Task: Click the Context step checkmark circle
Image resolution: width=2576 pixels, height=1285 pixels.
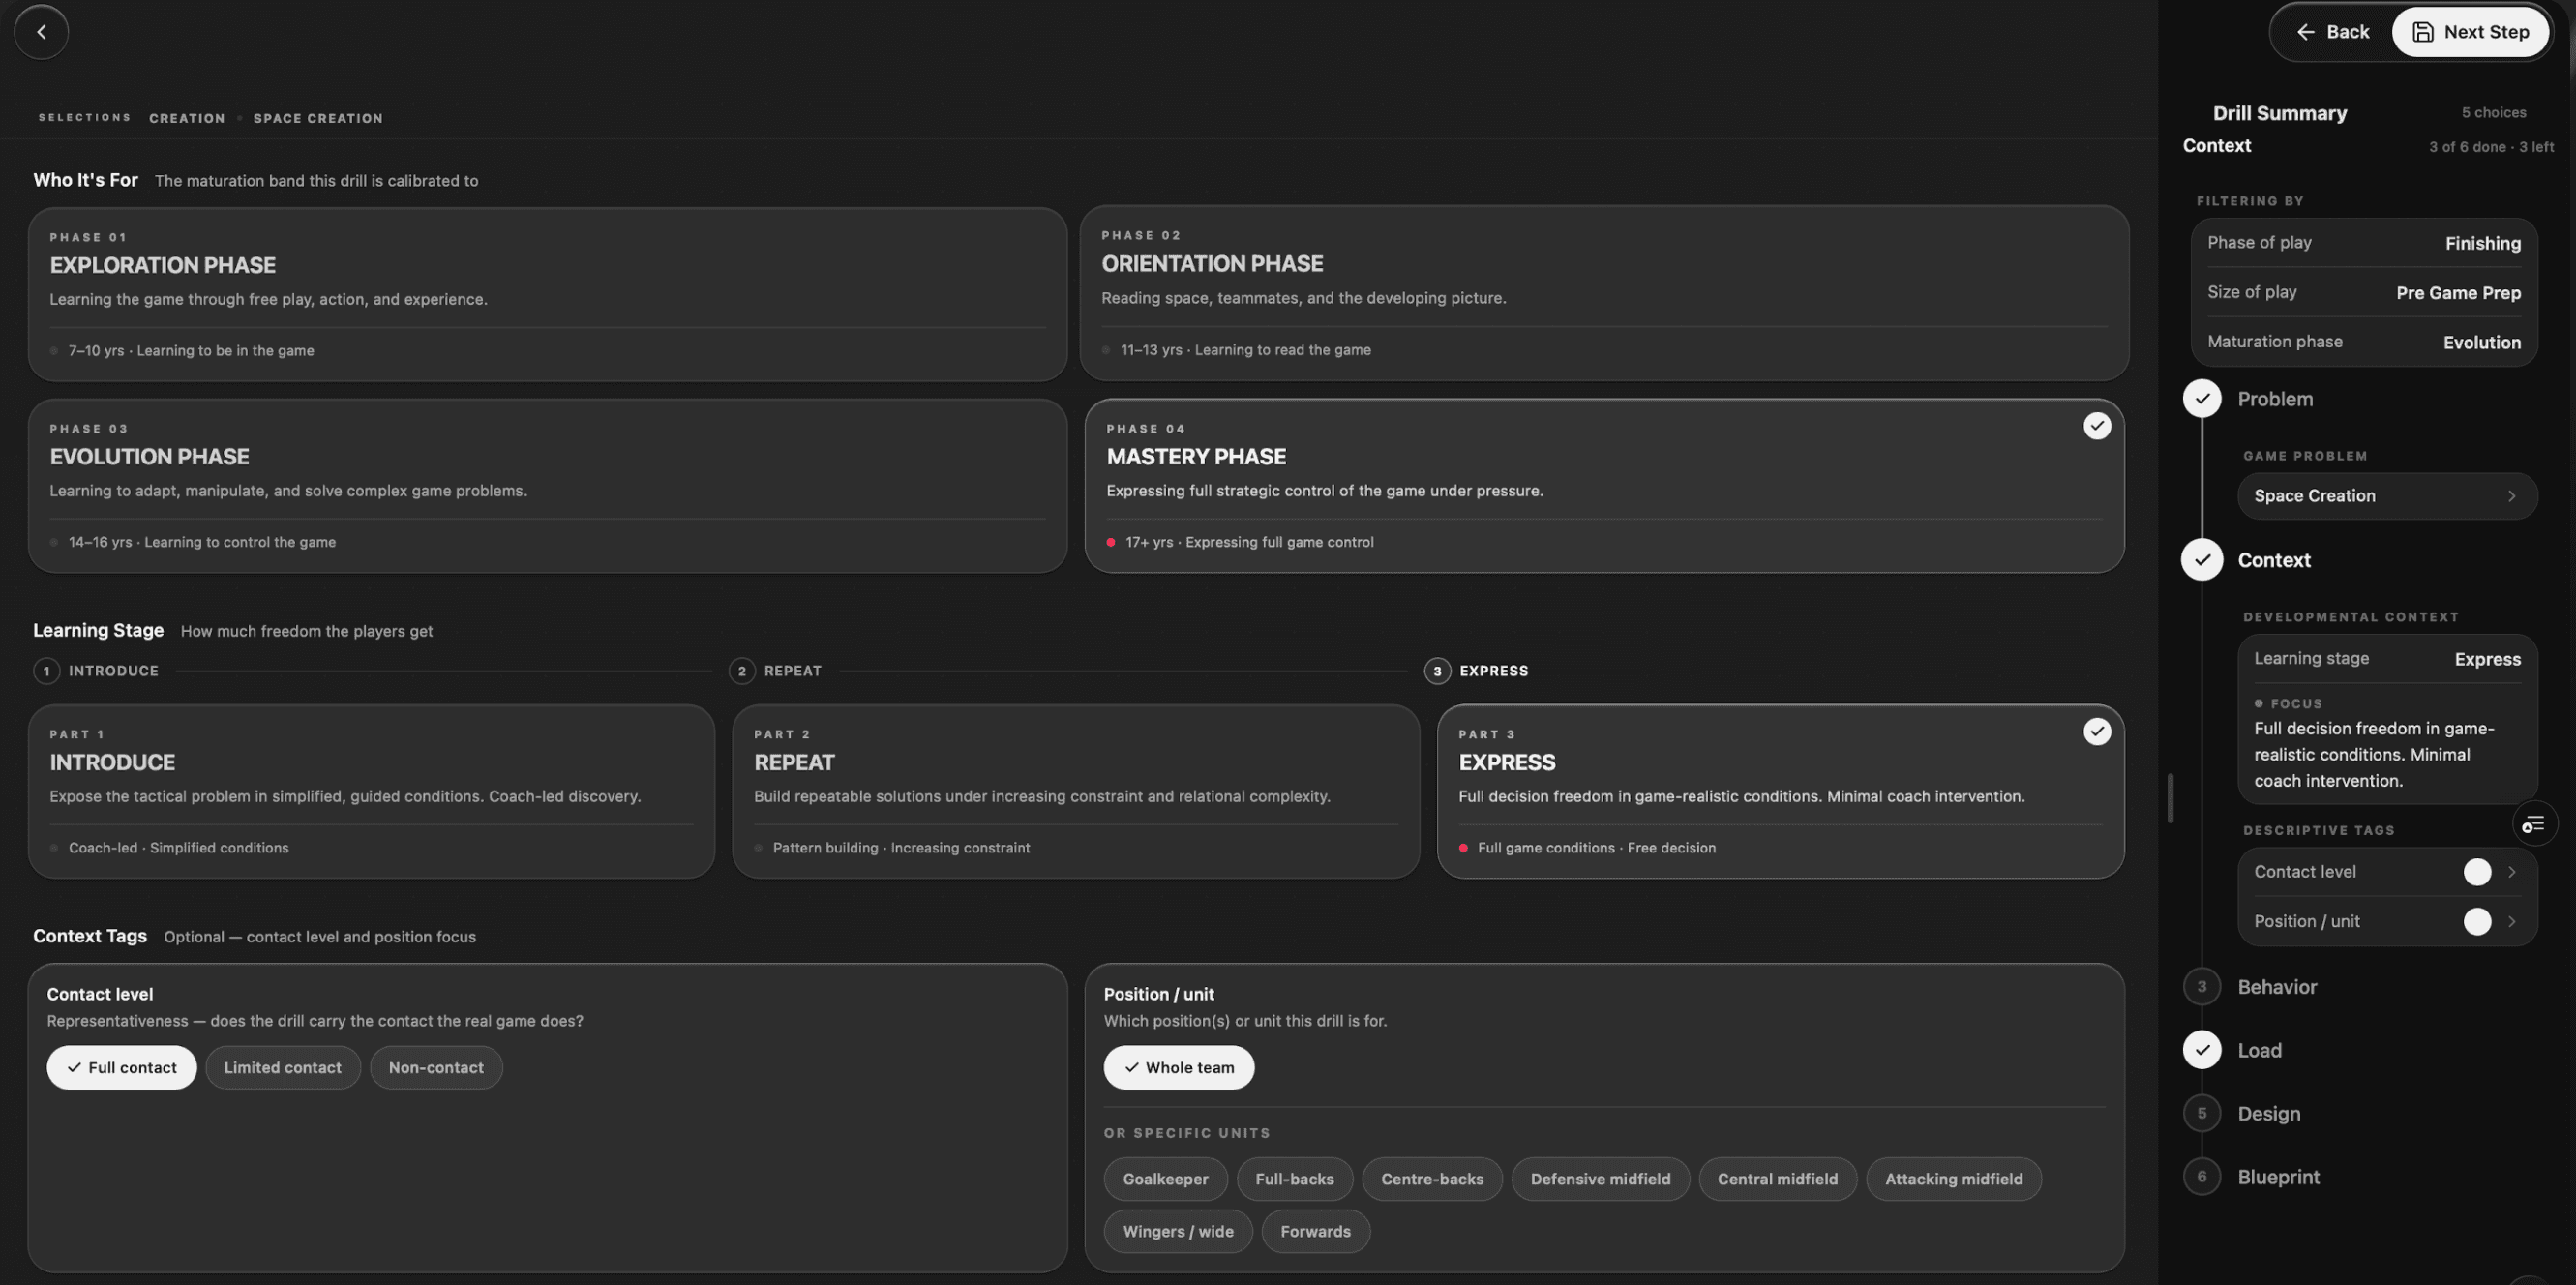Action: pyautogui.click(x=2202, y=560)
